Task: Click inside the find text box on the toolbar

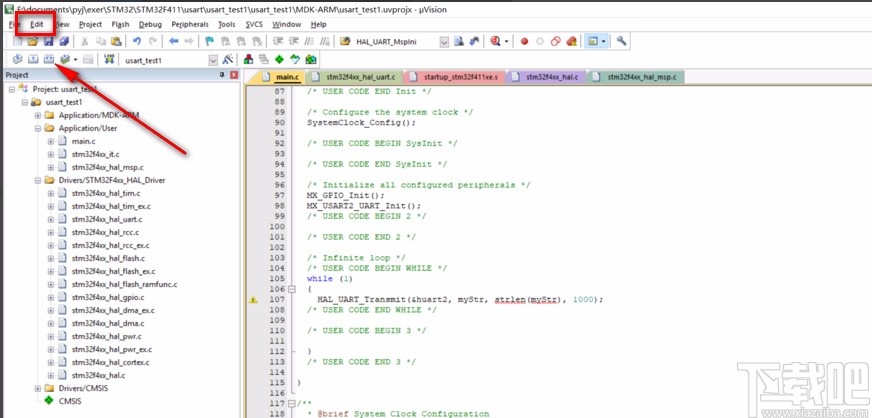Action: tap(397, 42)
